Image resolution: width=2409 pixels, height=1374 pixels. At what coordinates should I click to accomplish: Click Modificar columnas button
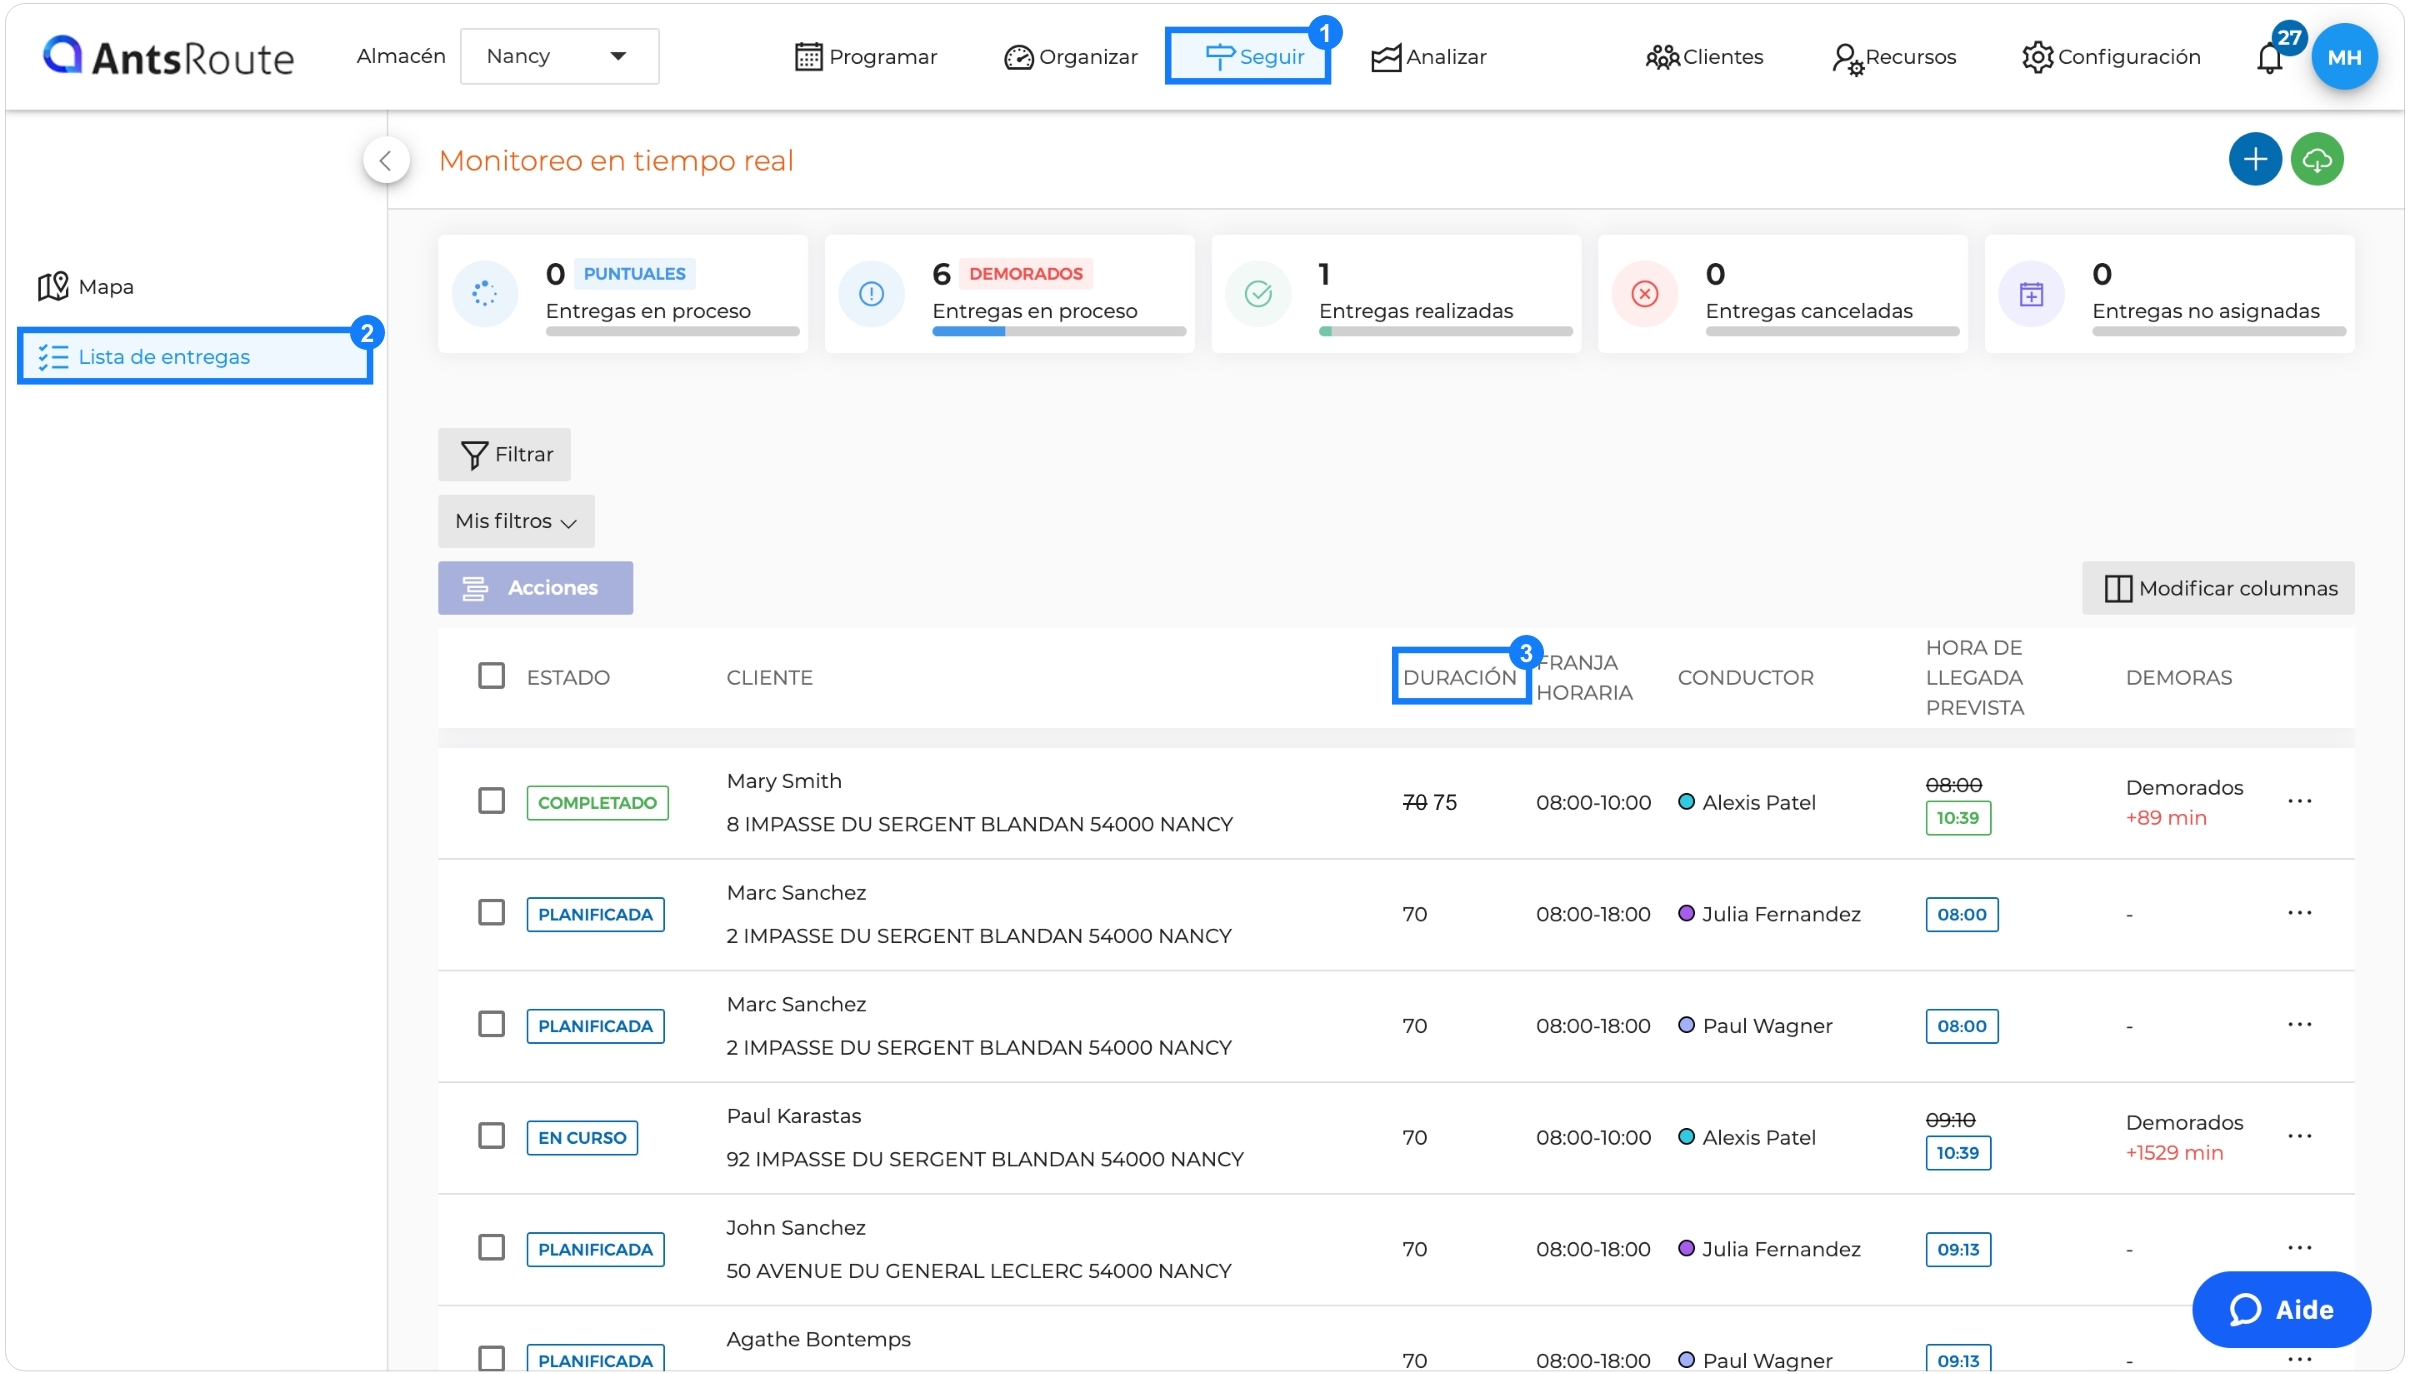coord(2218,588)
